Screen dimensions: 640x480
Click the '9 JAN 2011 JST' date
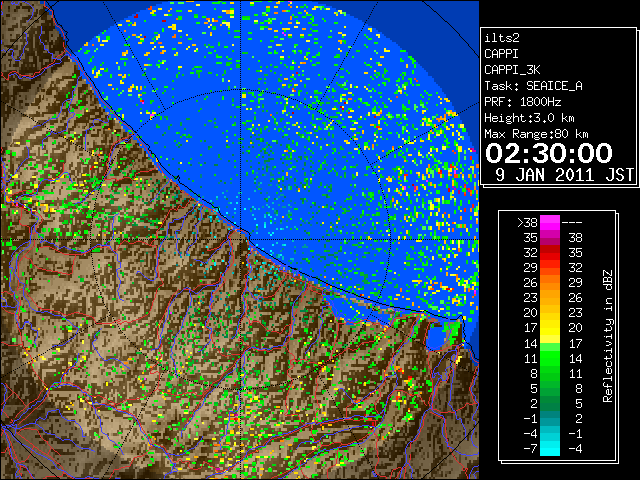point(565,175)
